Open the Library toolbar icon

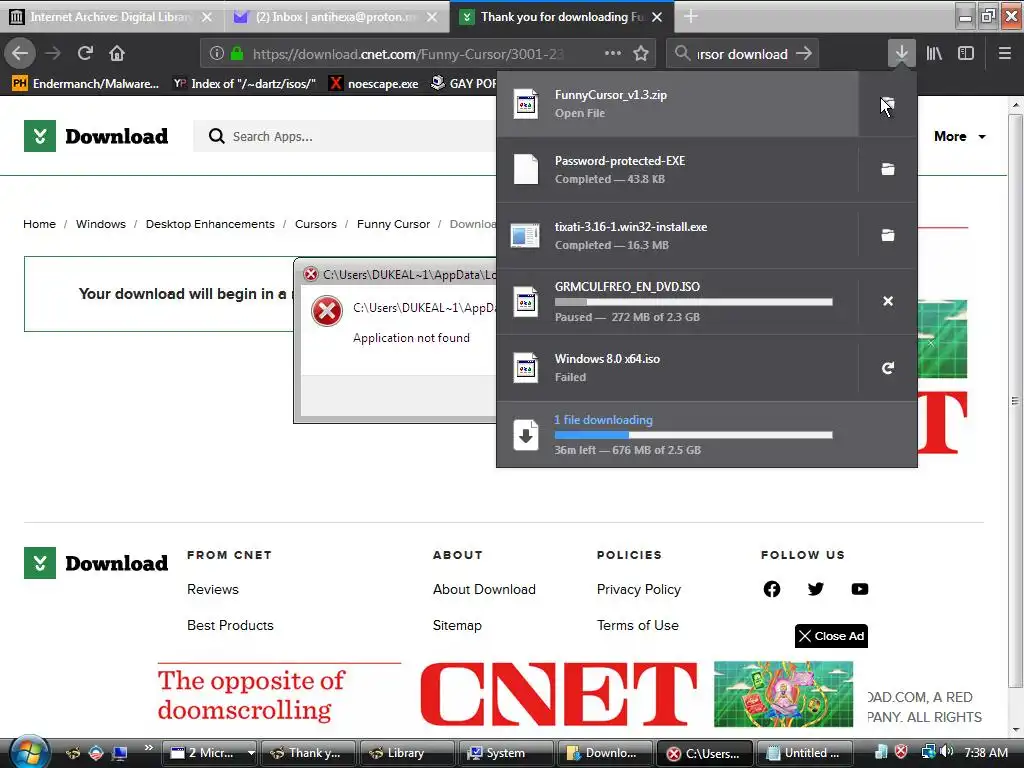pos(934,54)
